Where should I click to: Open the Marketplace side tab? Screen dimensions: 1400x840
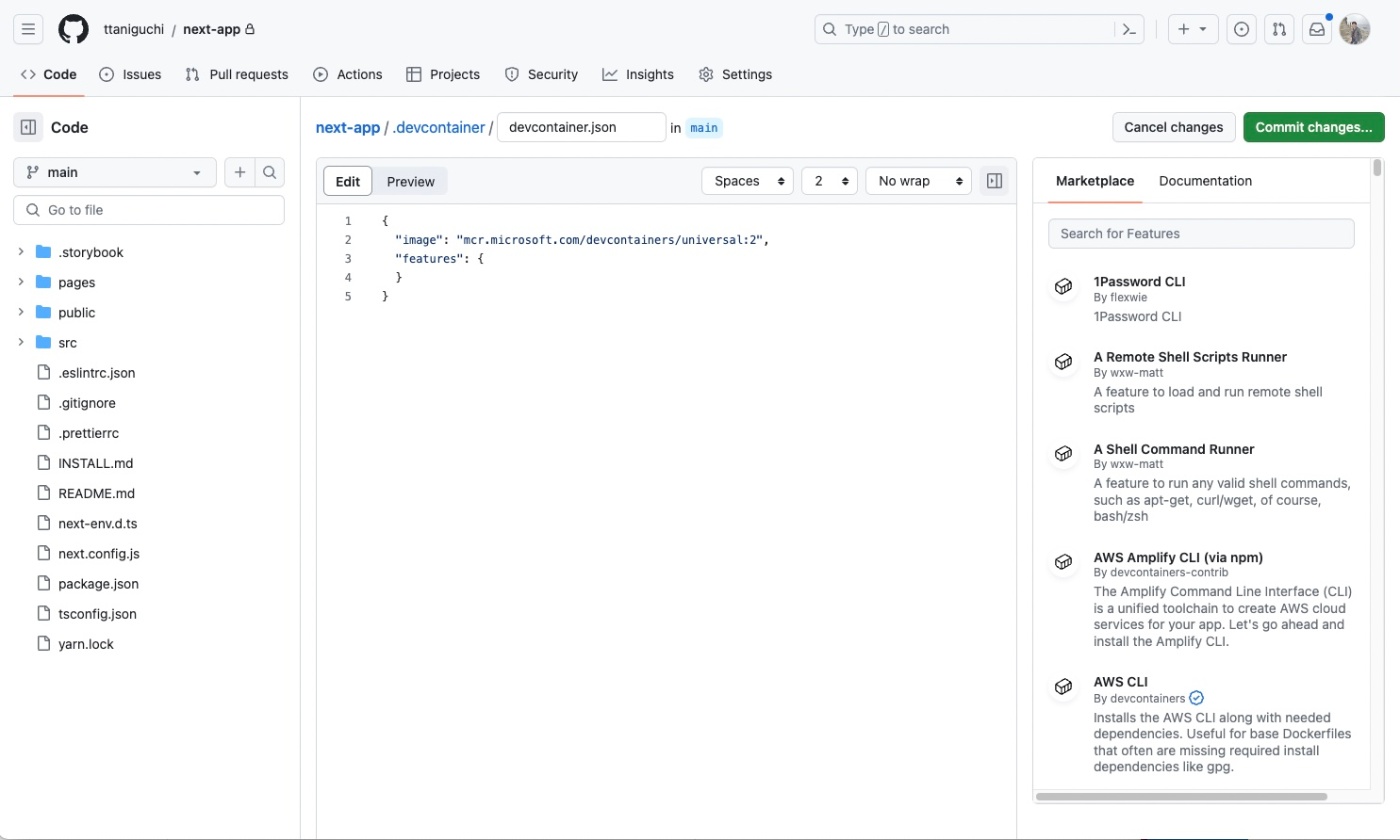(1095, 181)
